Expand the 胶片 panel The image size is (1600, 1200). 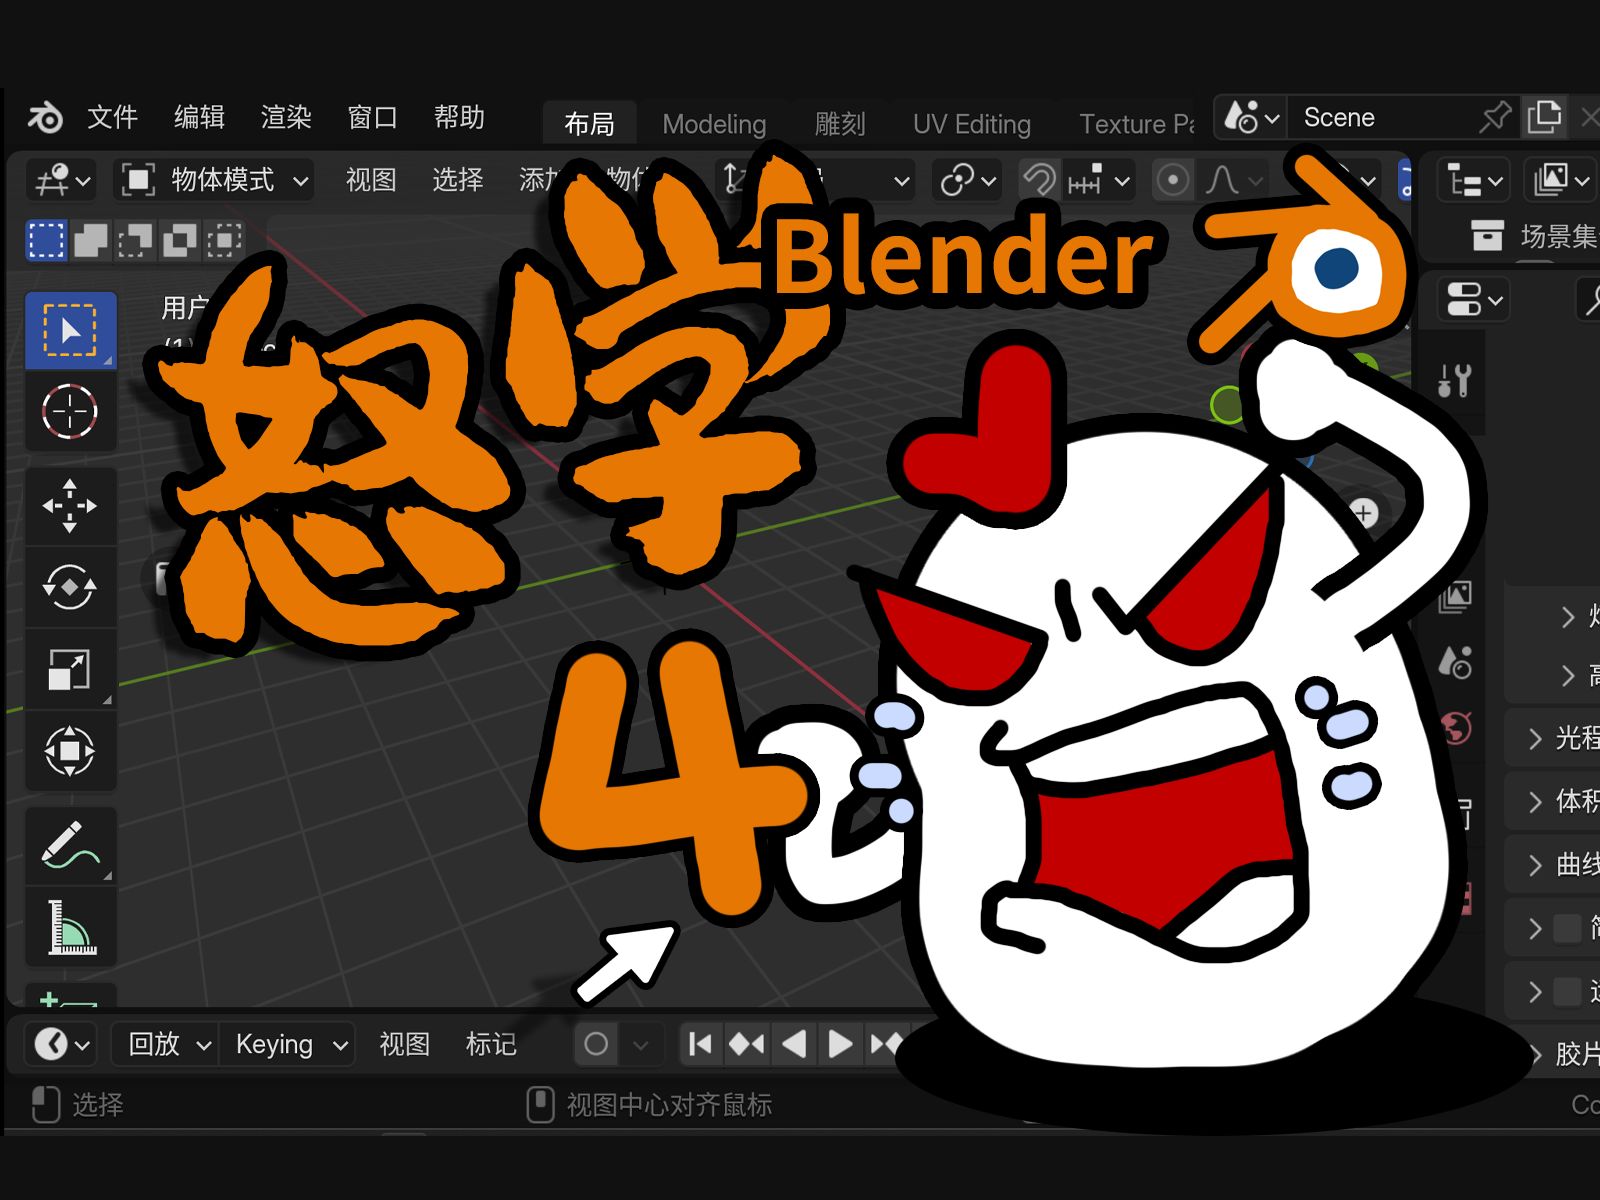pos(1565,1054)
